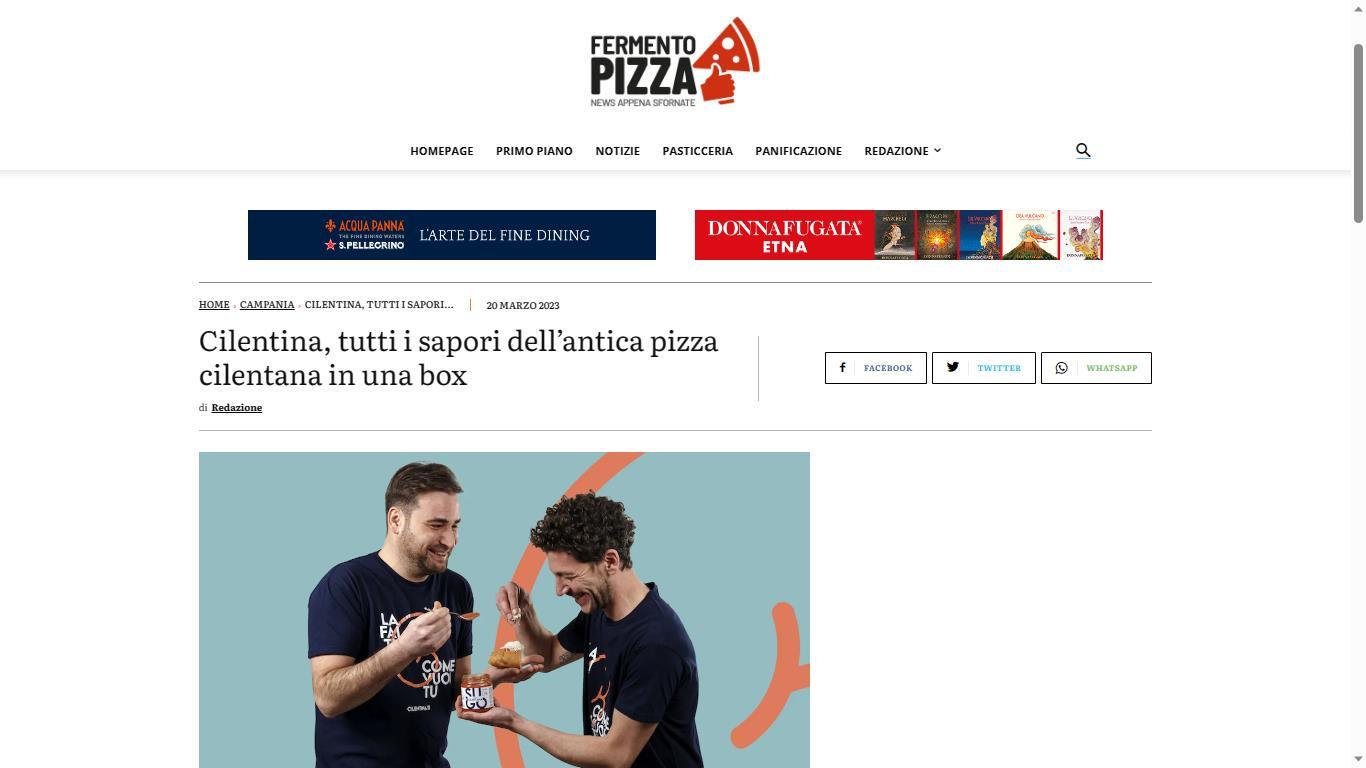Open the Acqua Panna S.Pellegrino banner
The image size is (1366, 768).
pyautogui.click(x=452, y=235)
